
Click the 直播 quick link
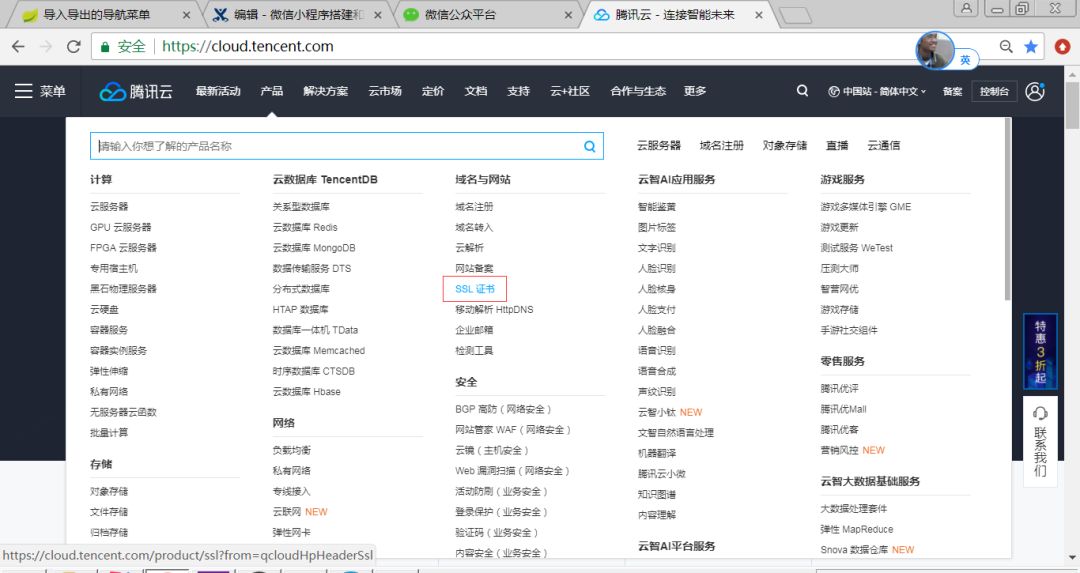tap(837, 145)
